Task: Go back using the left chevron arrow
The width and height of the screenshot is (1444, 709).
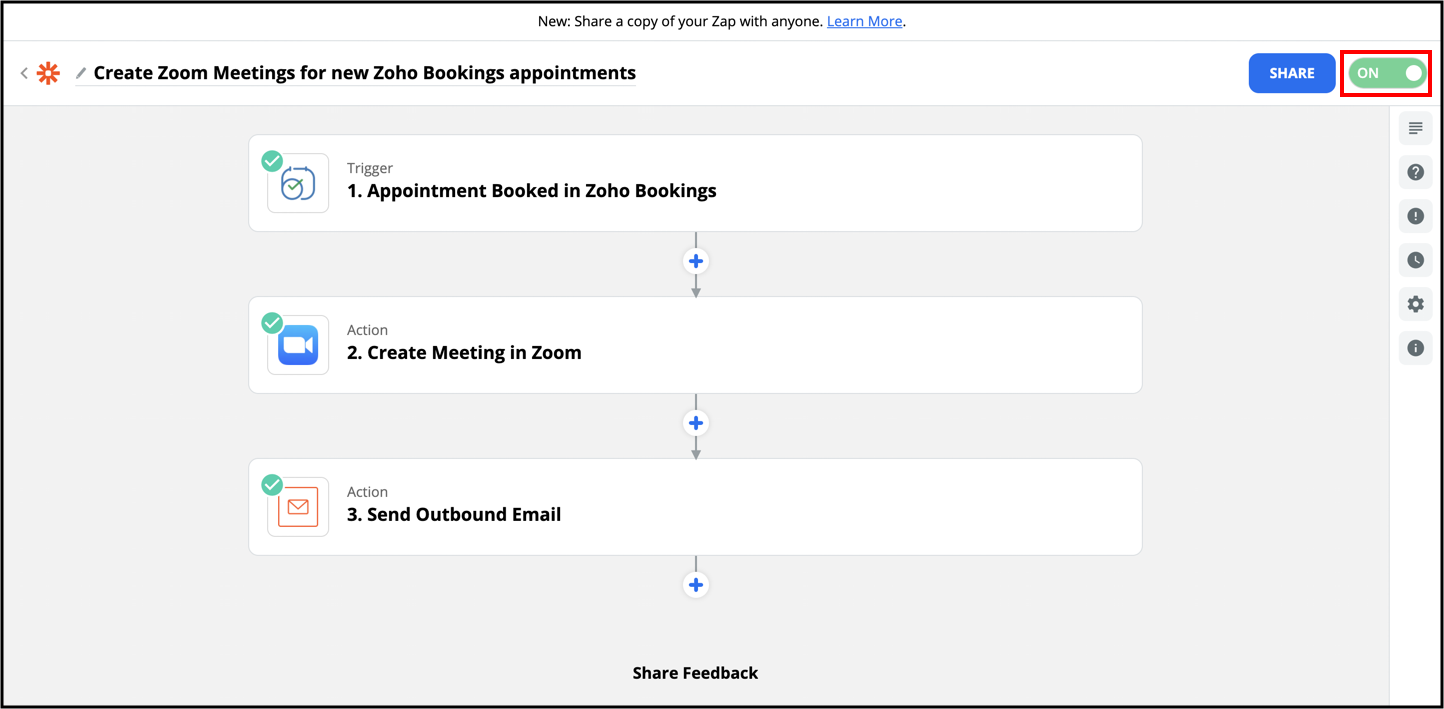Action: pos(24,73)
